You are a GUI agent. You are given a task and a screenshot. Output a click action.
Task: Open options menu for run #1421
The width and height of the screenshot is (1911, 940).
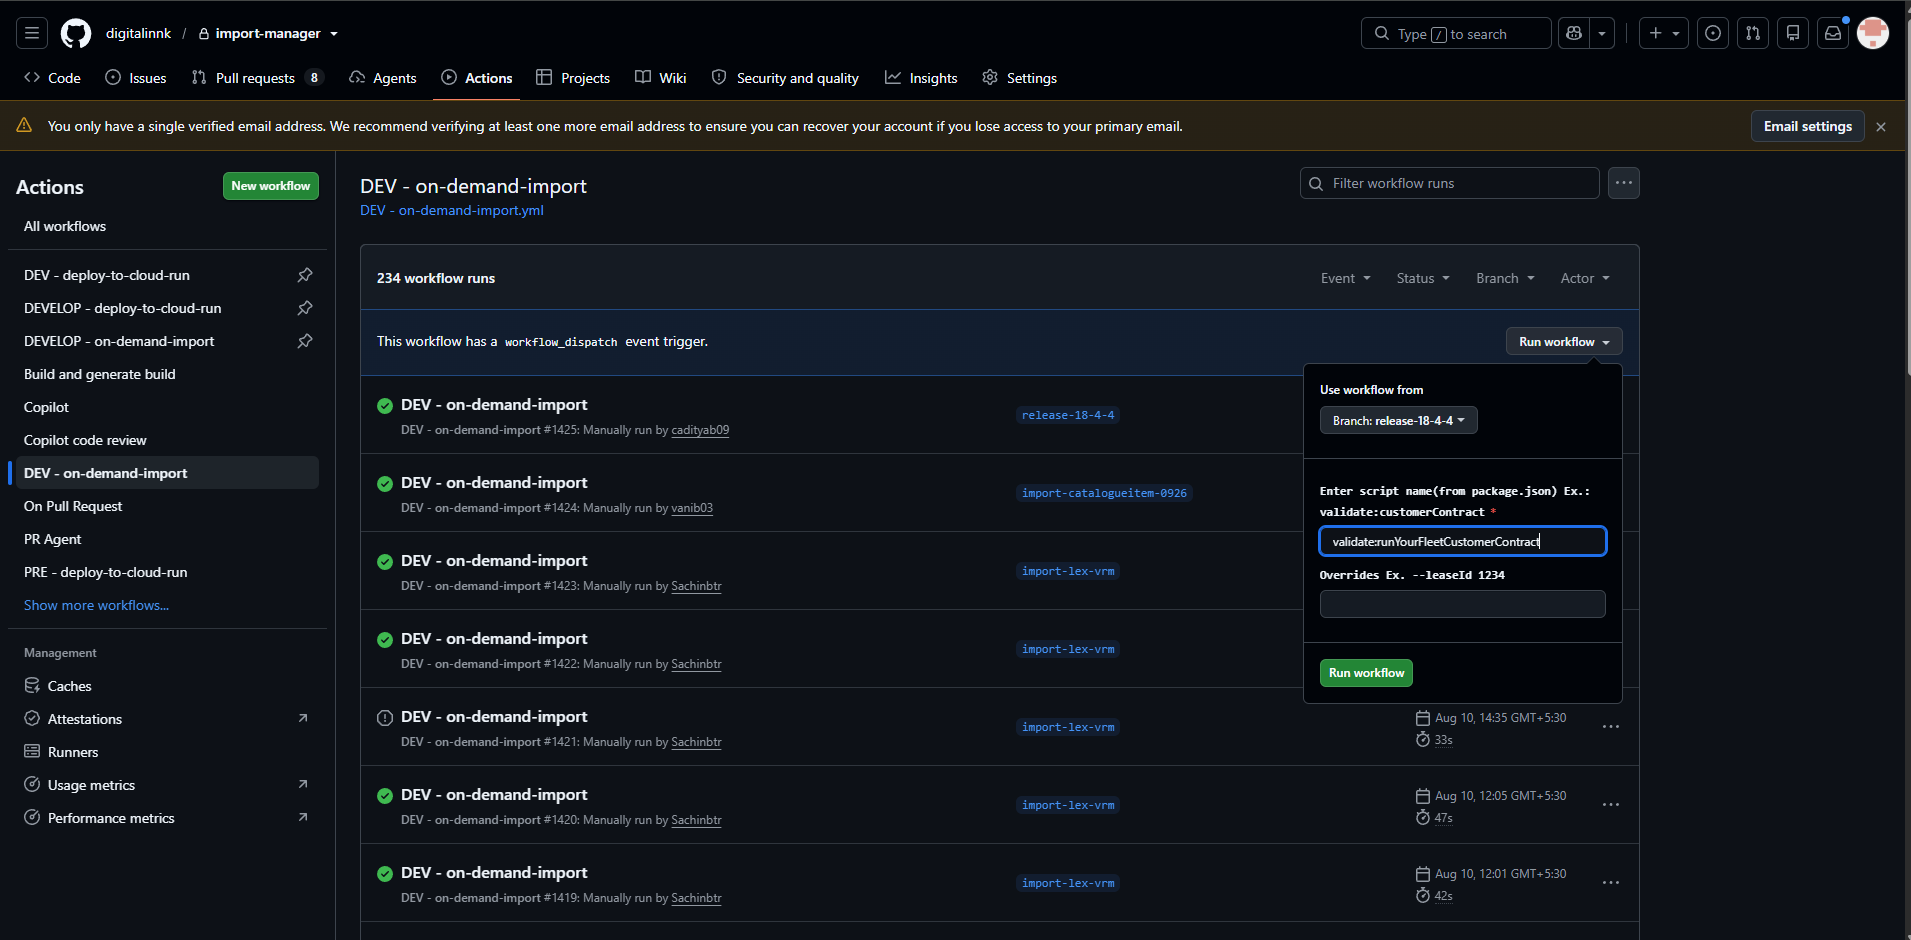(1611, 727)
